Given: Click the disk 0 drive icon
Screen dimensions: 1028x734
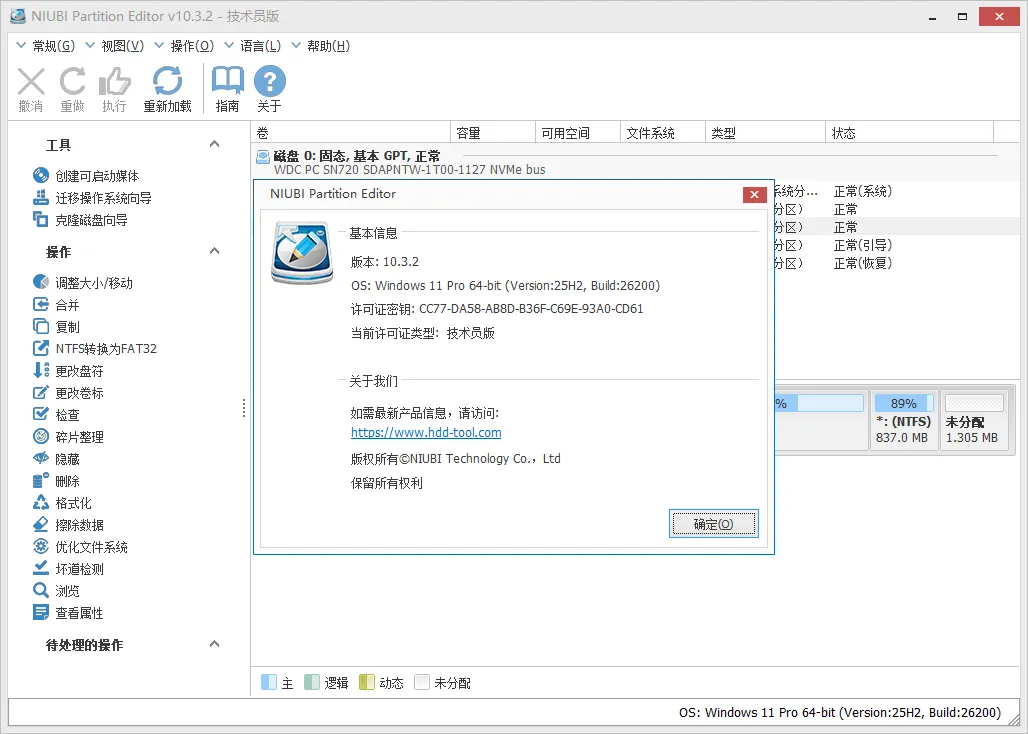Looking at the screenshot, I should 263,157.
